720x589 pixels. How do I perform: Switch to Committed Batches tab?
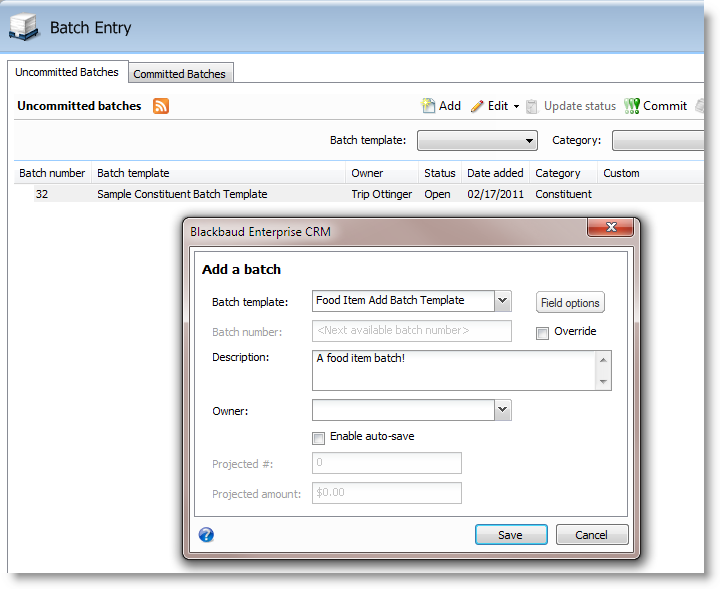tap(180, 74)
